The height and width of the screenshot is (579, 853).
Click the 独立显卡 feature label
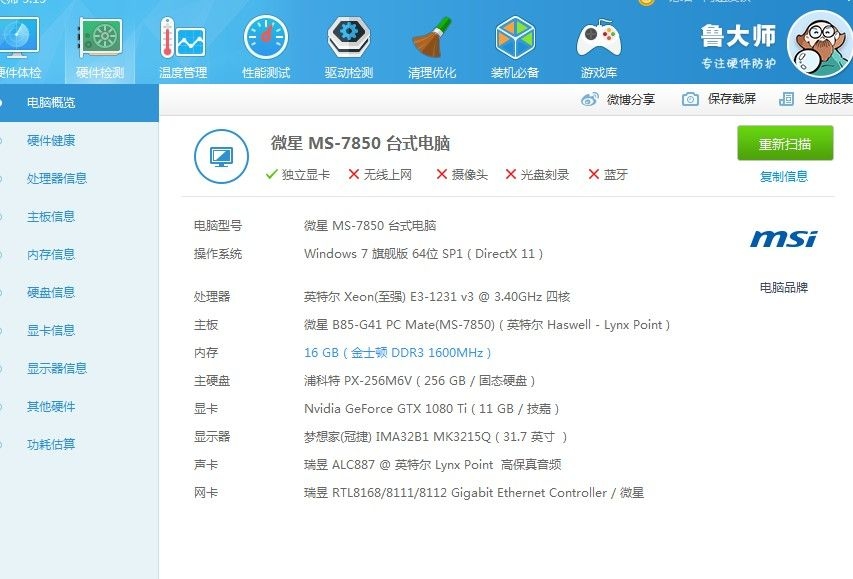pos(305,175)
